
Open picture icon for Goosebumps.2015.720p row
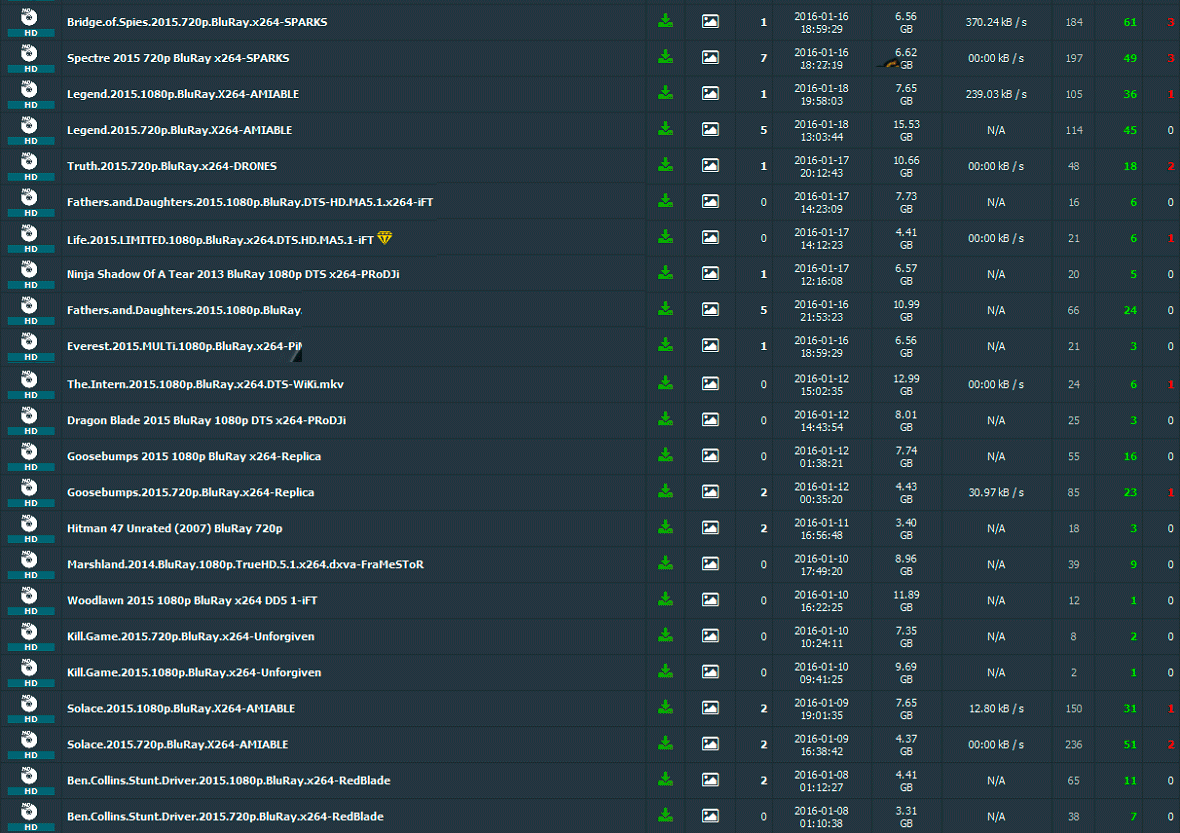[x=710, y=492]
